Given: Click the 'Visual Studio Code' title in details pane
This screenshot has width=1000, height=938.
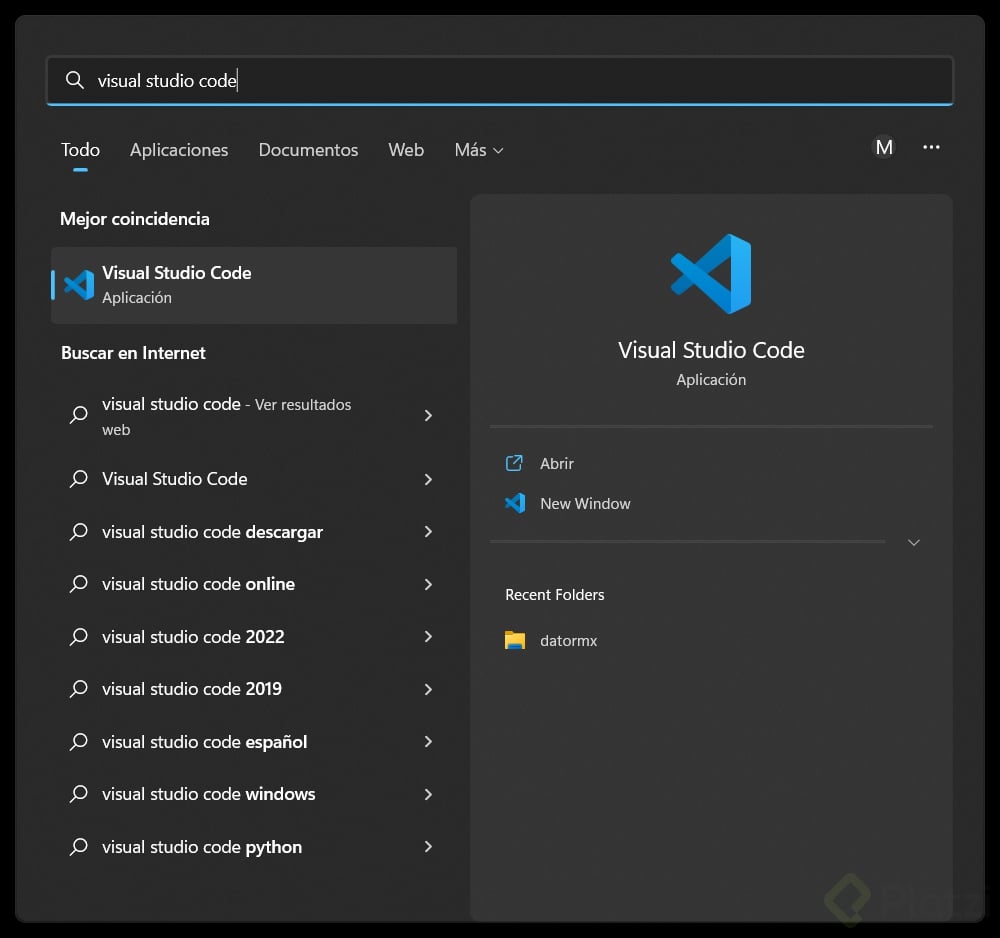Looking at the screenshot, I should [711, 350].
